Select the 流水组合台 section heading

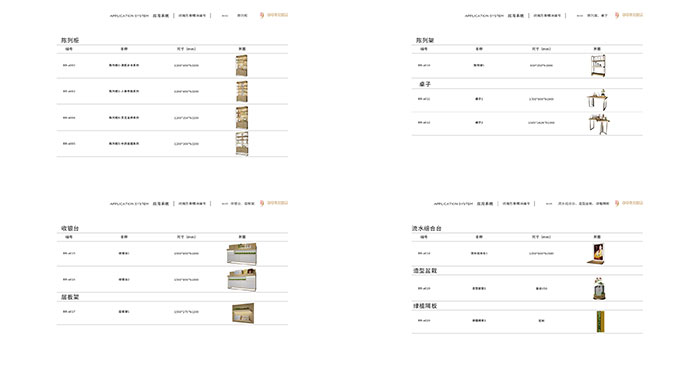[x=427, y=228]
